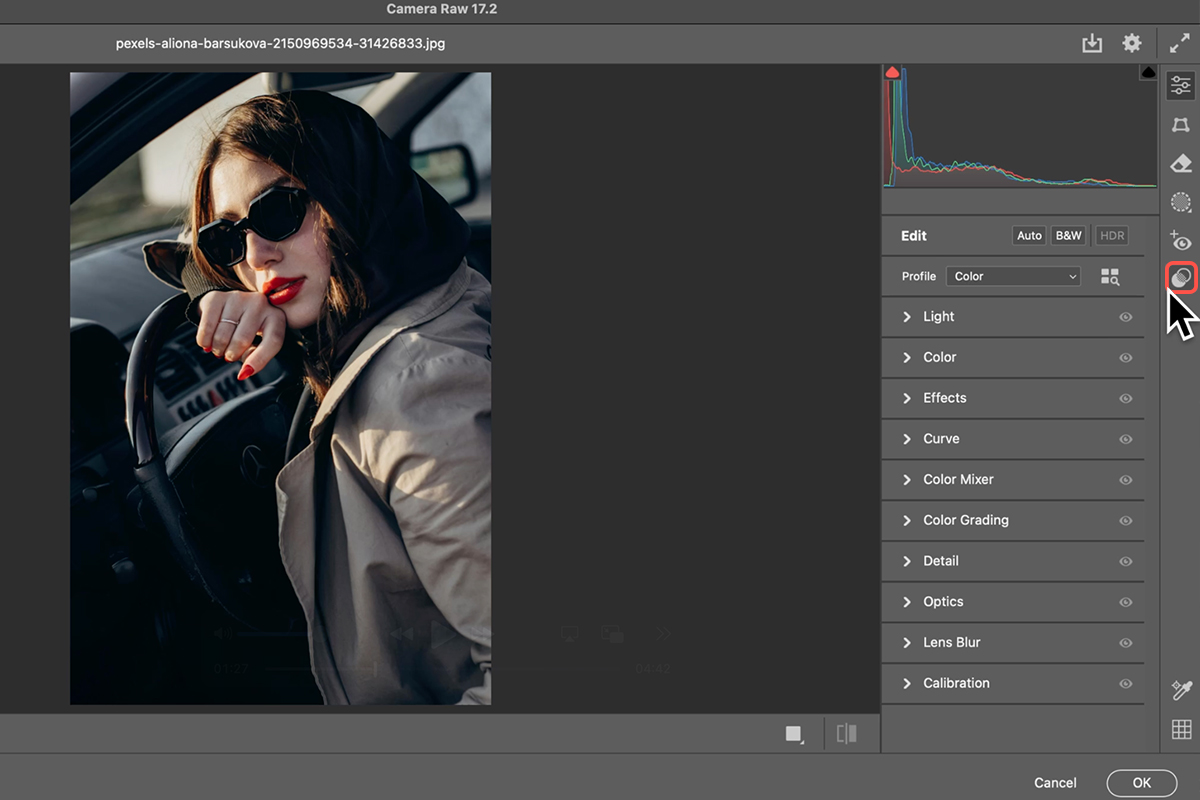Convert to B&W with the button
Screen dimensions: 1200x800
[x=1068, y=236]
